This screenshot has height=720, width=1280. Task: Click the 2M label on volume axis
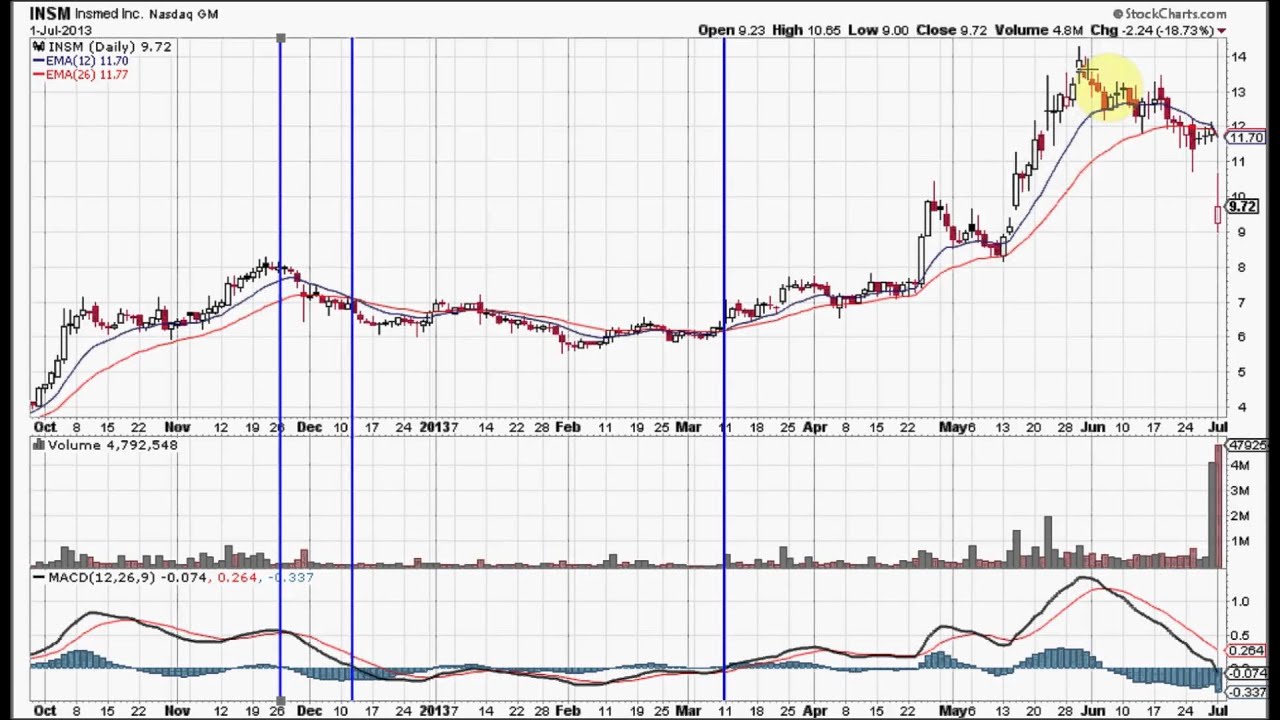coord(1240,516)
